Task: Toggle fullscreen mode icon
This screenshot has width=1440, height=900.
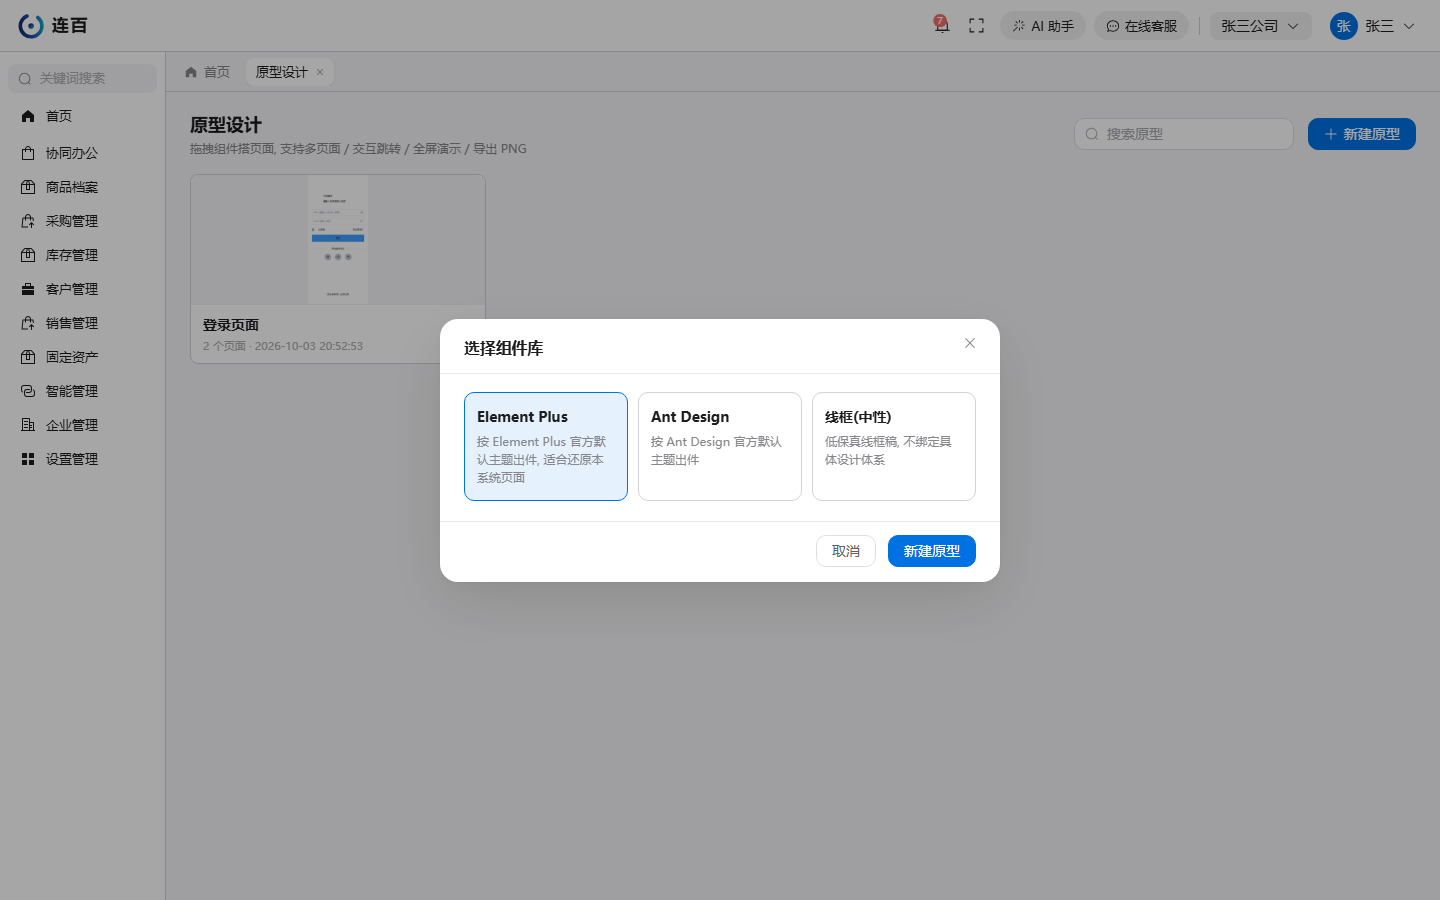Action: pyautogui.click(x=977, y=26)
